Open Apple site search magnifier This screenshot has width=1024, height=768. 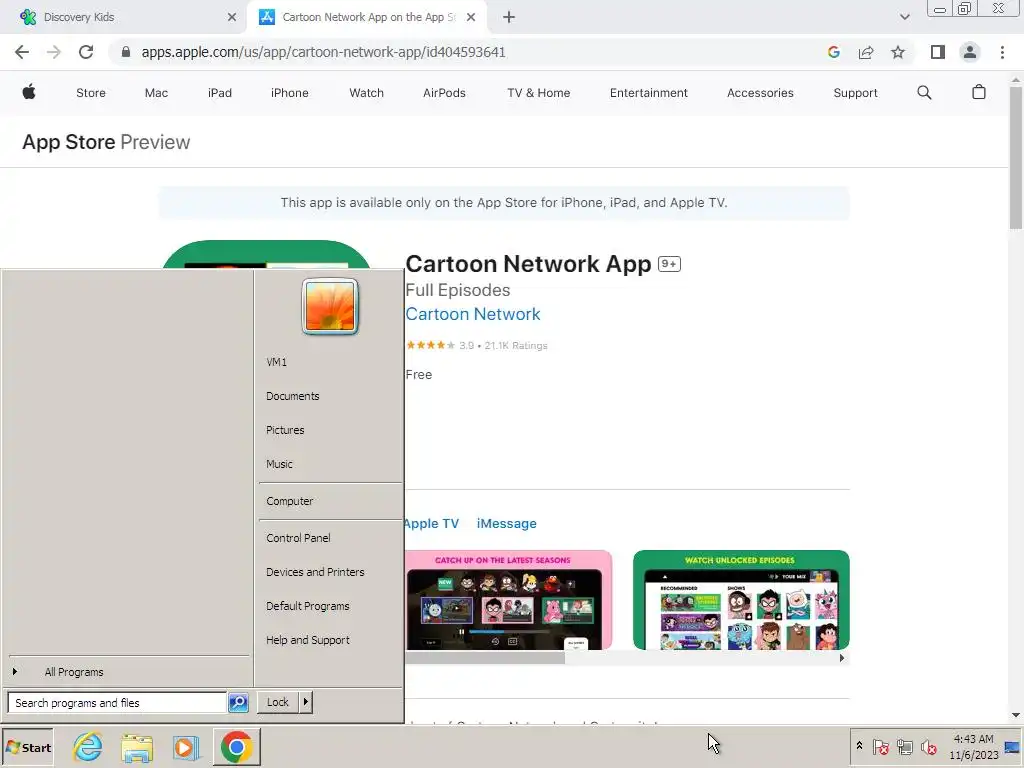coord(924,93)
